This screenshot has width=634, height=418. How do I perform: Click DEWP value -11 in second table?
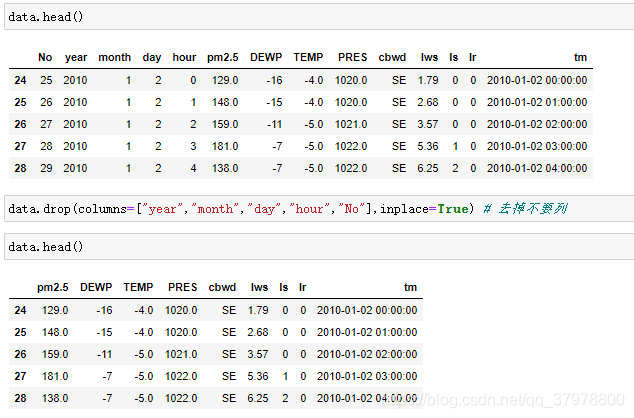pos(105,354)
